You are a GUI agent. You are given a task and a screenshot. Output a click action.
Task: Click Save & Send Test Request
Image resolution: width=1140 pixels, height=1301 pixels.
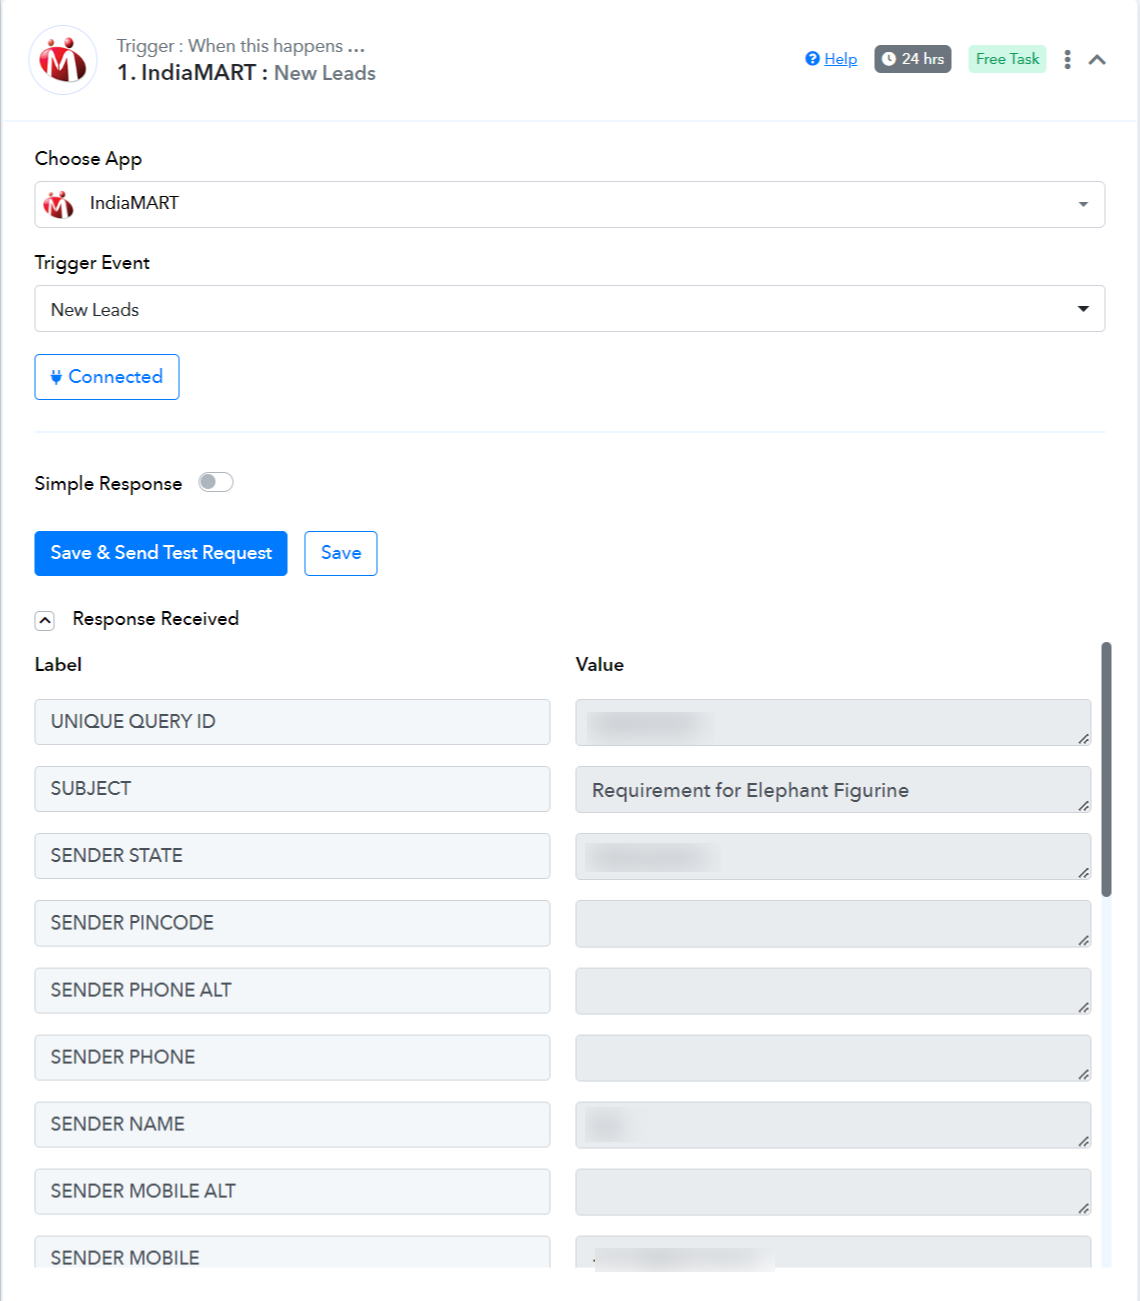[x=161, y=553]
